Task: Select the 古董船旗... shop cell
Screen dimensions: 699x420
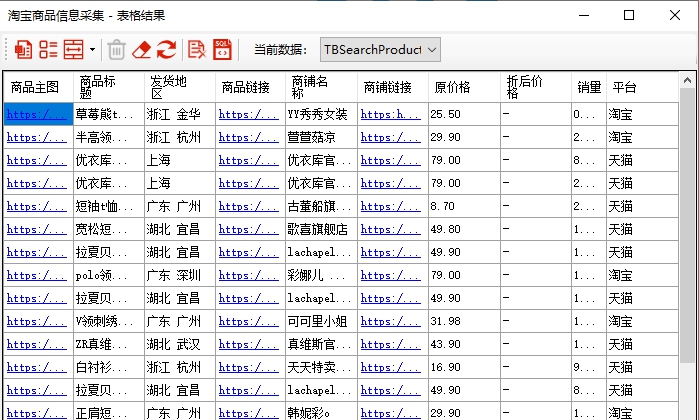Action: coord(321,206)
